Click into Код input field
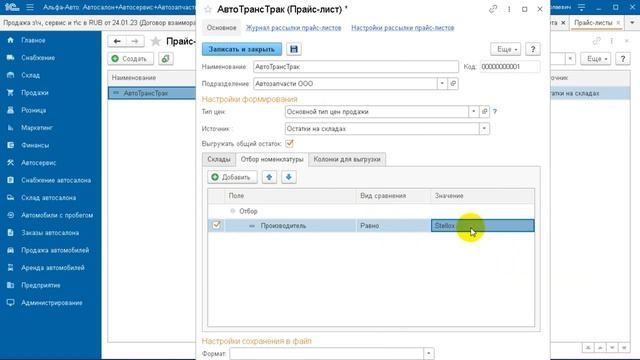This screenshot has width=640, height=360. click(510, 67)
